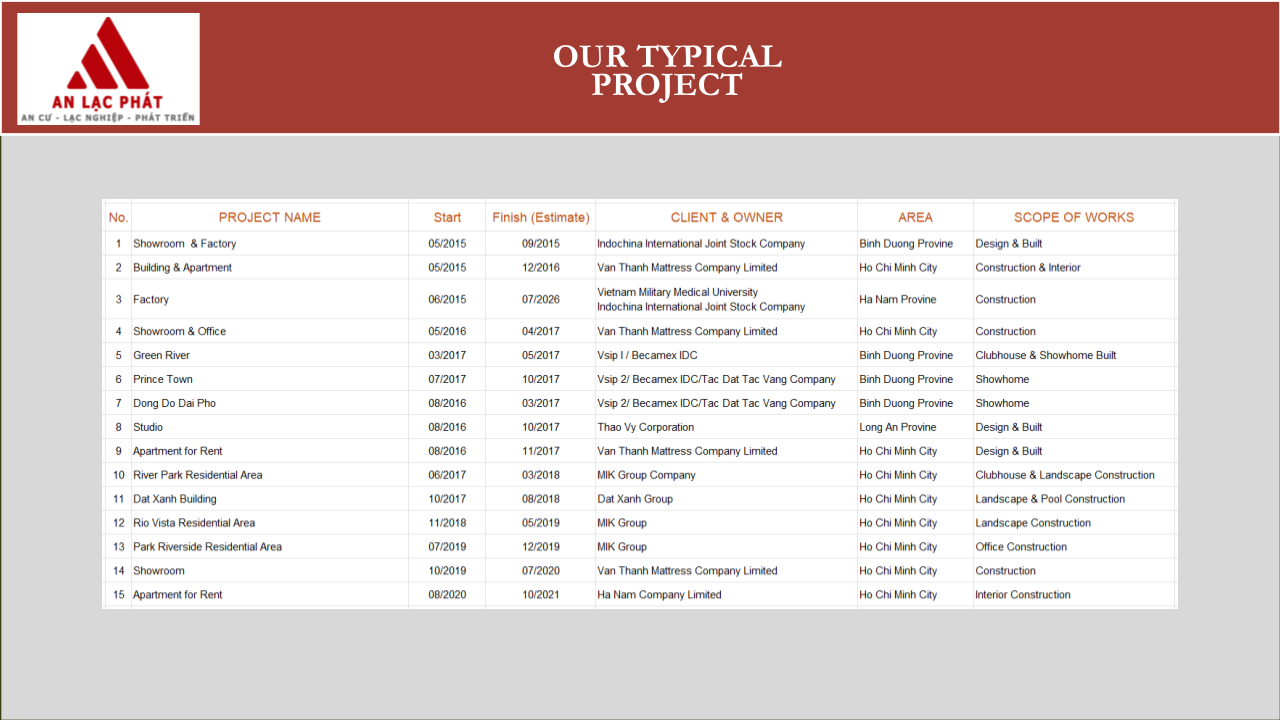Select the Start column header
Screen dimensions: 1280x720
coord(447,217)
